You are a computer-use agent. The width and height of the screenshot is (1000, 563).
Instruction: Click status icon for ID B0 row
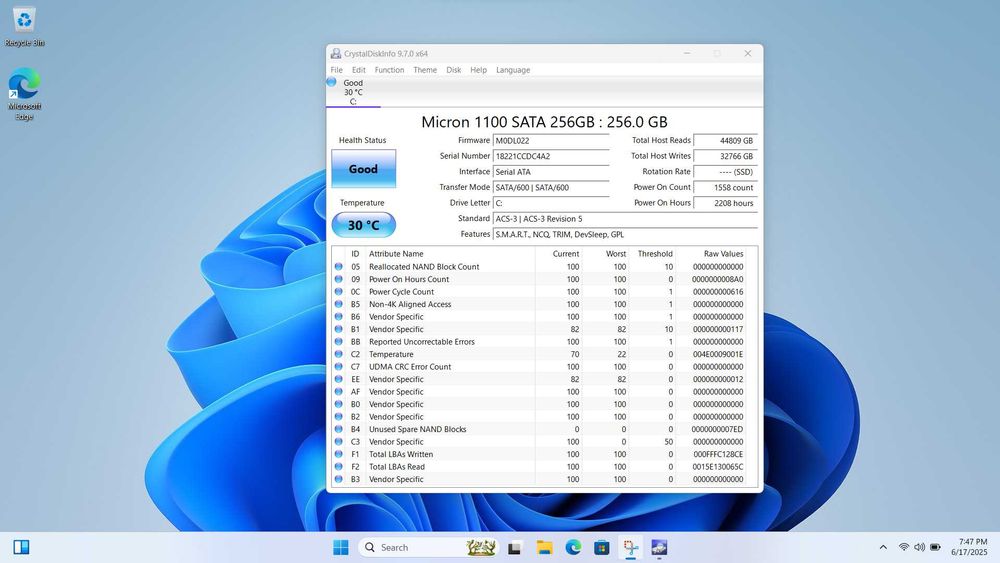click(x=339, y=404)
